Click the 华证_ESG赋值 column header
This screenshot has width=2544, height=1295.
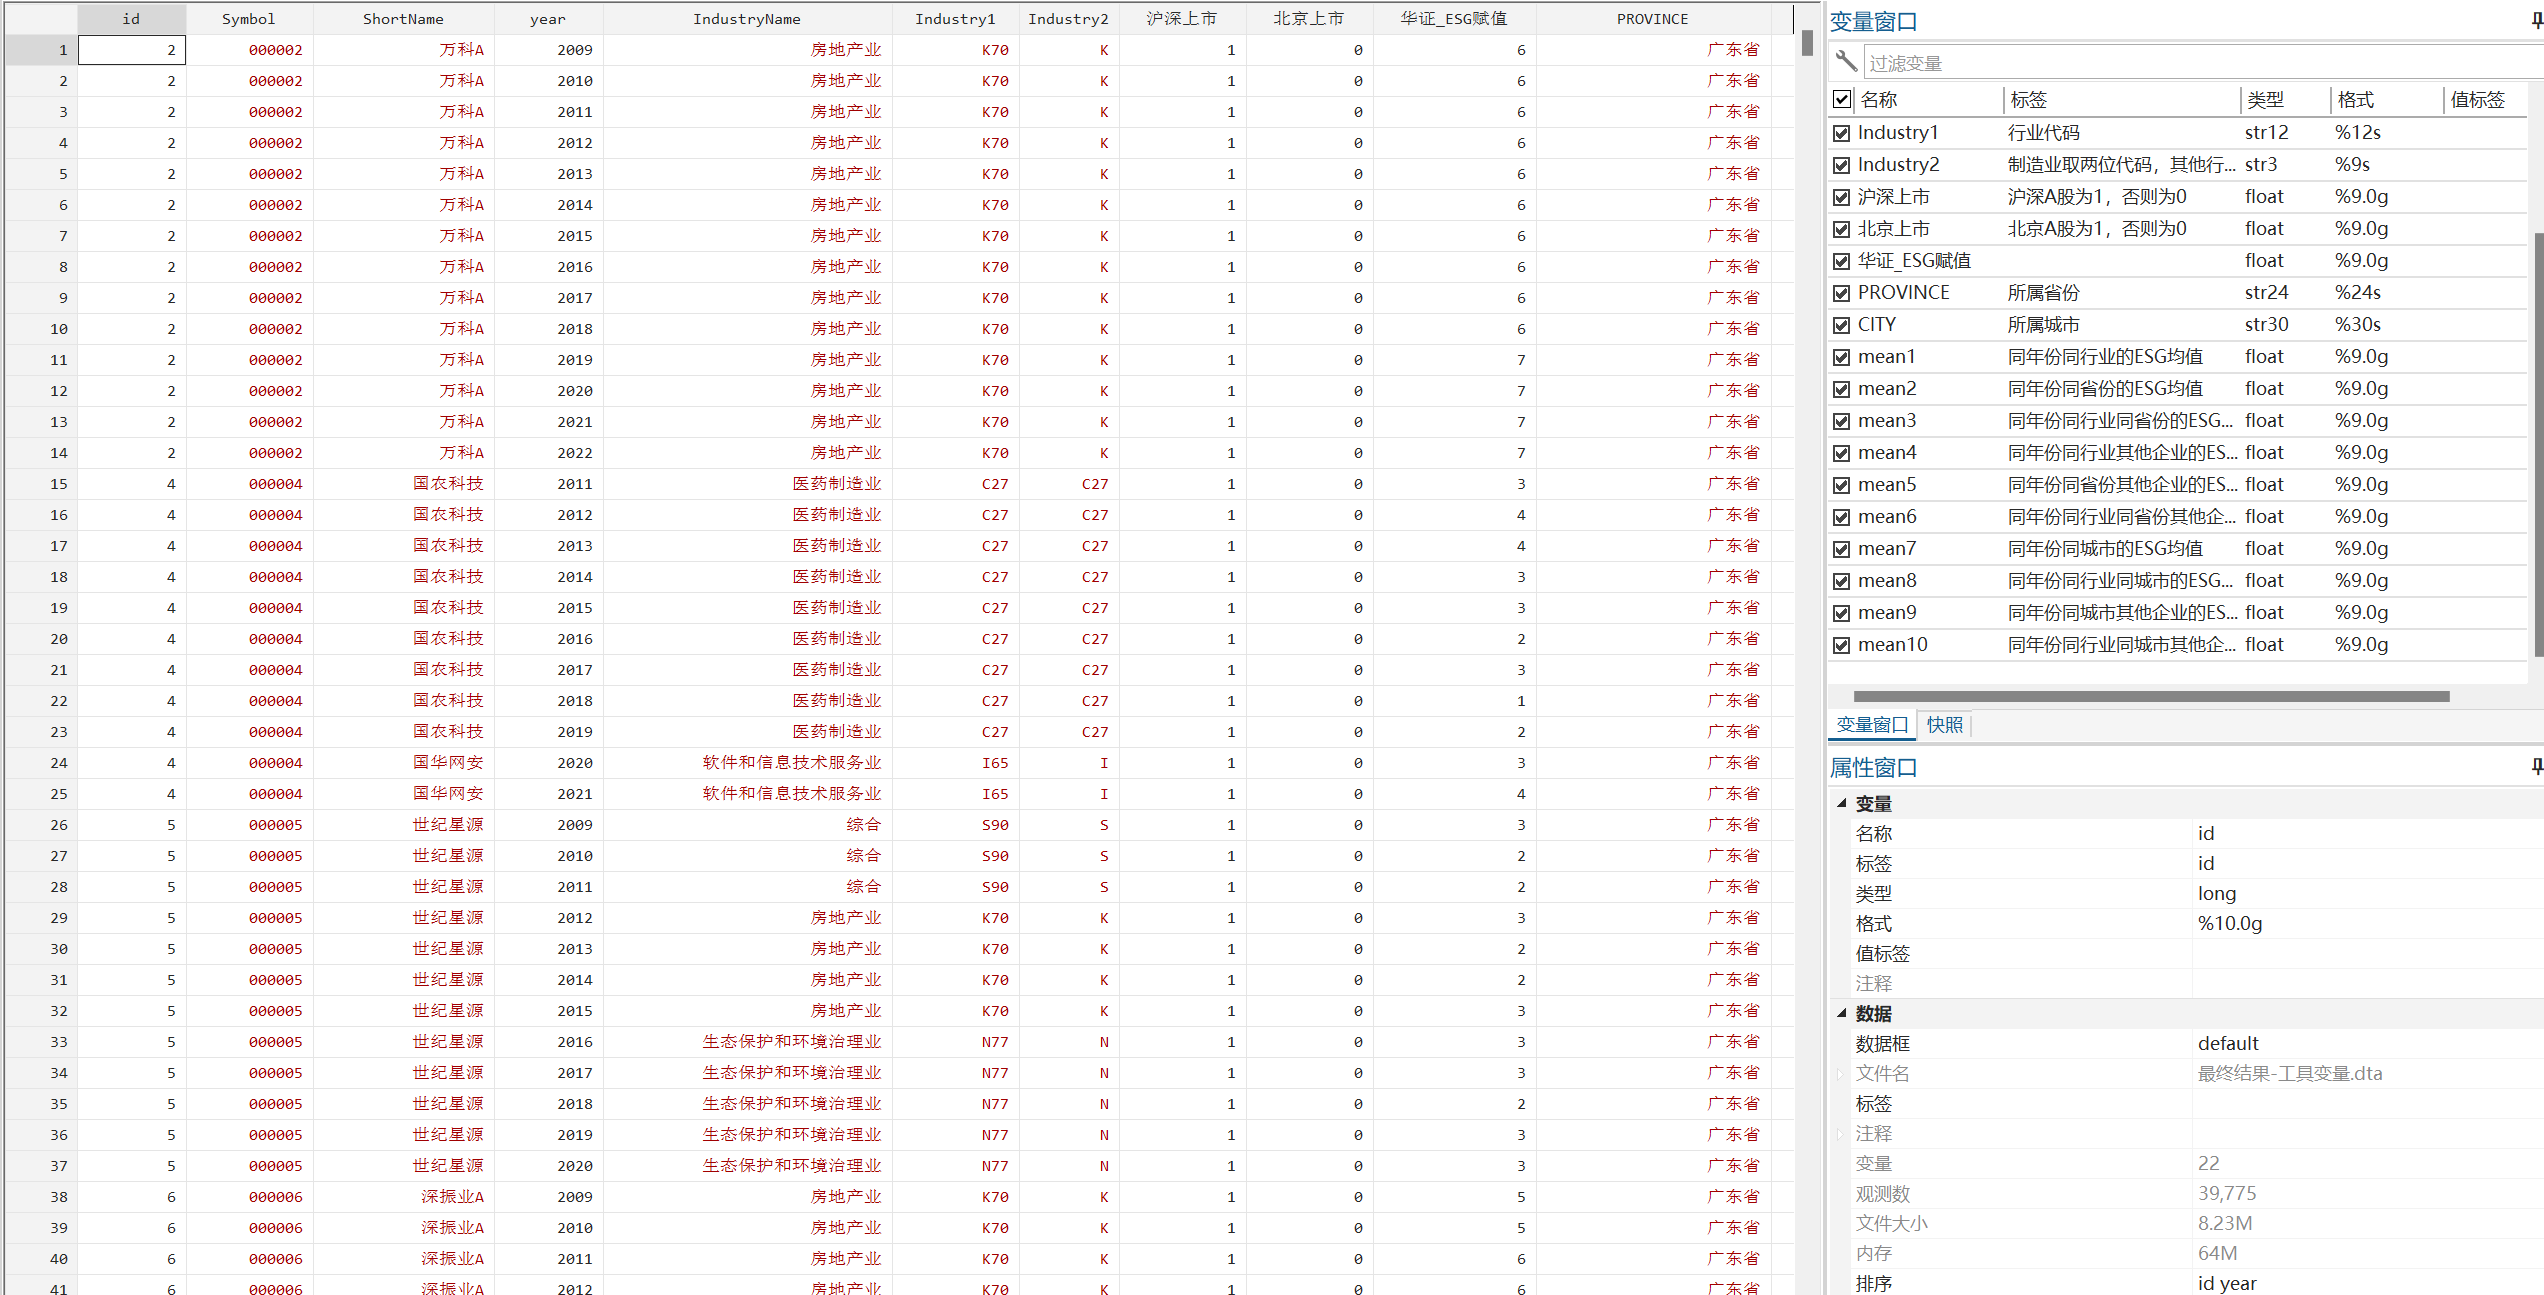pos(1453,19)
